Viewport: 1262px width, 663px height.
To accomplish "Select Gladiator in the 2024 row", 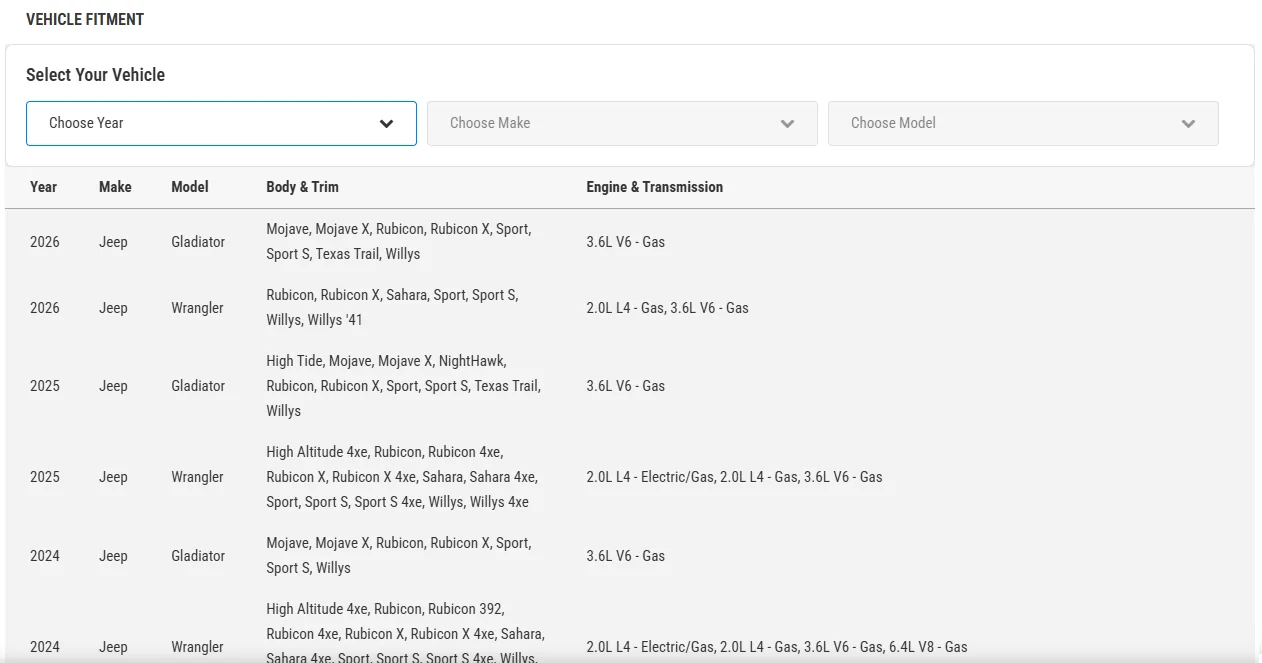I will [198, 556].
